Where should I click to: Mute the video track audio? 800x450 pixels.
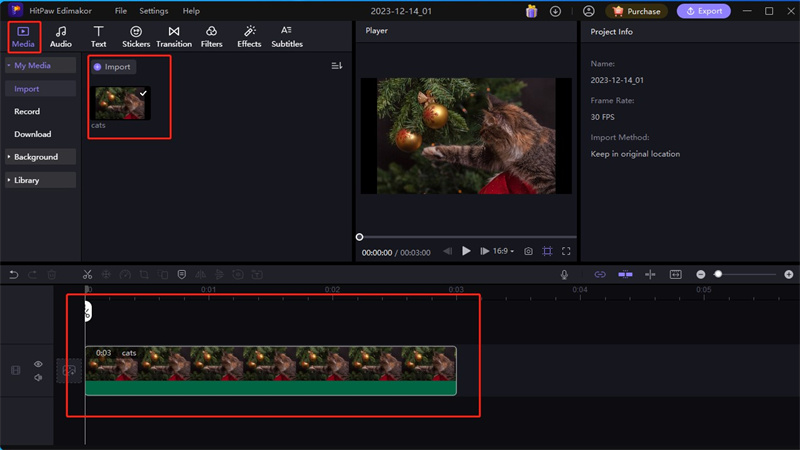coord(39,377)
